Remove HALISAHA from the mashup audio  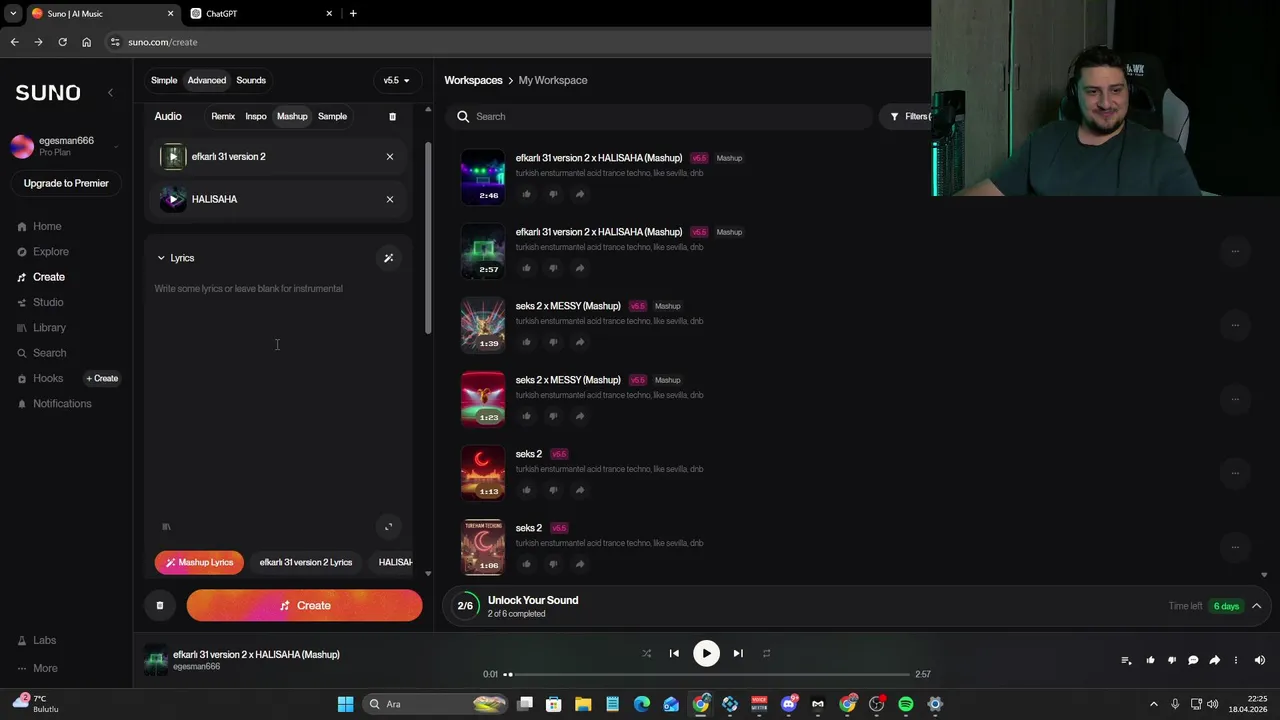click(x=390, y=199)
